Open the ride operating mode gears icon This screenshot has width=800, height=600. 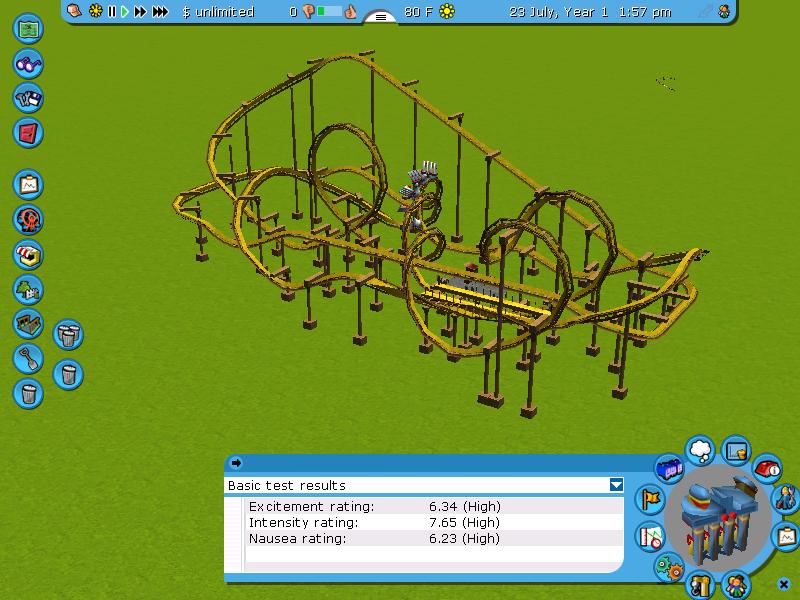669,567
